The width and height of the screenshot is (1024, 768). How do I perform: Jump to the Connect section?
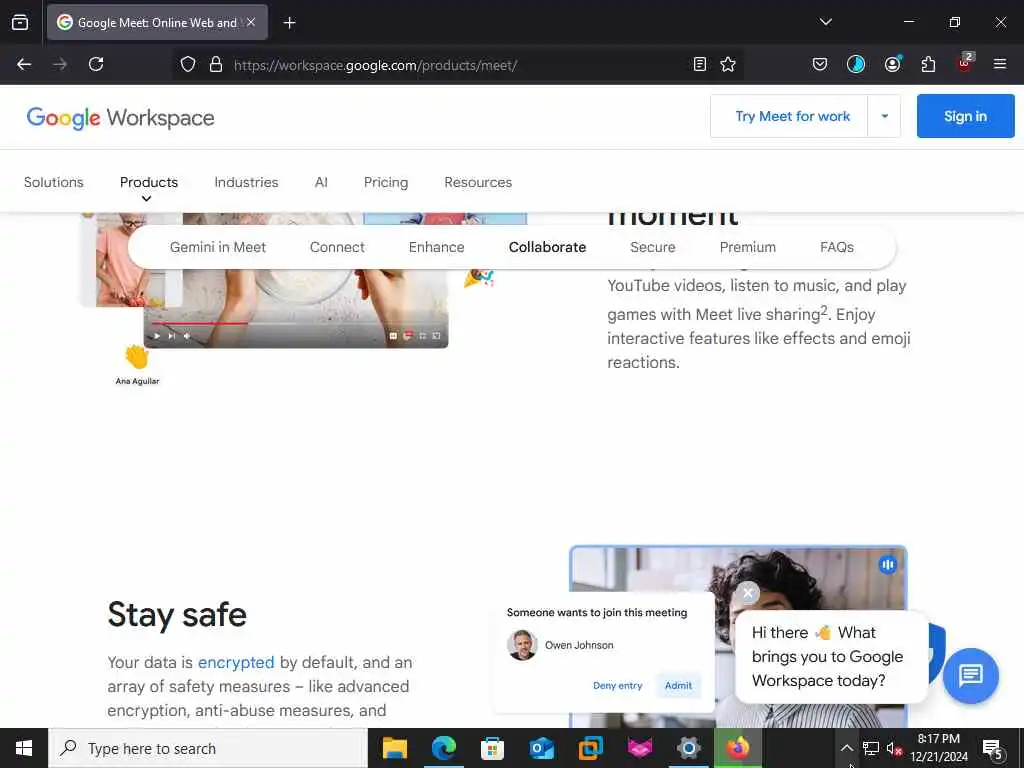click(x=337, y=248)
